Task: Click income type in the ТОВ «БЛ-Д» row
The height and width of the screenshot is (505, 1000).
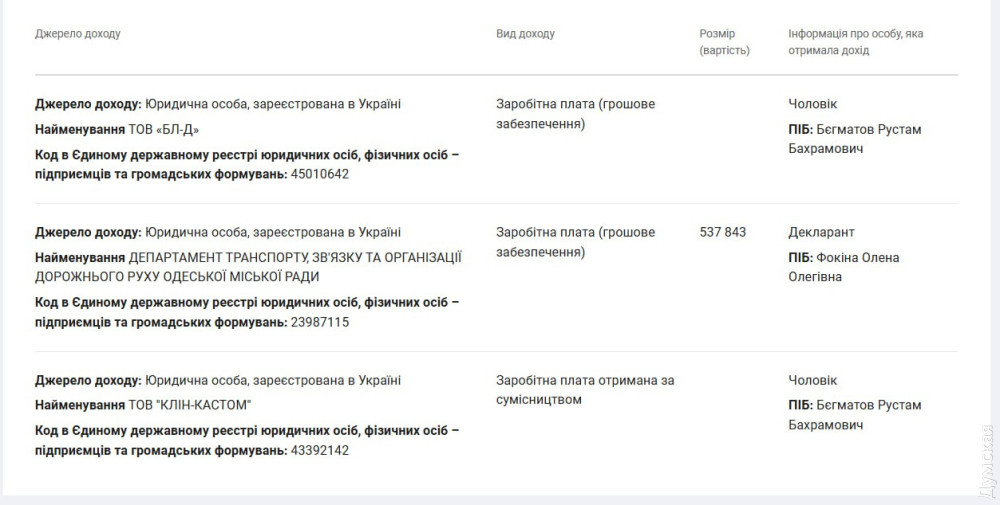Action: click(575, 114)
